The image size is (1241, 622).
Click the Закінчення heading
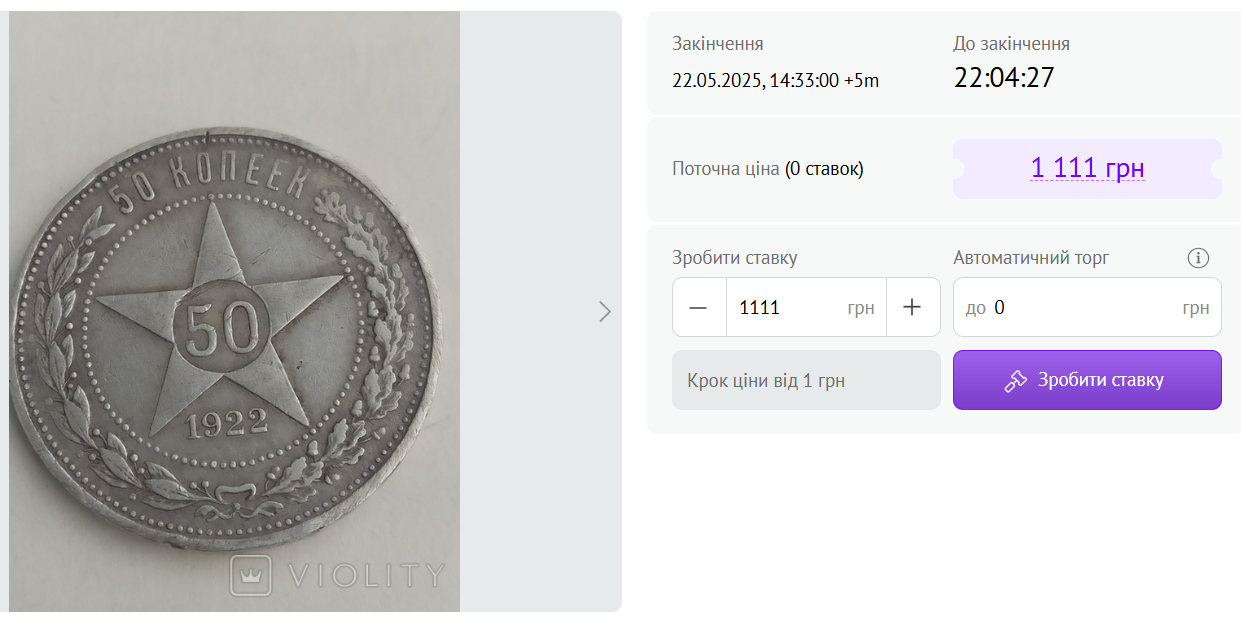[718, 44]
